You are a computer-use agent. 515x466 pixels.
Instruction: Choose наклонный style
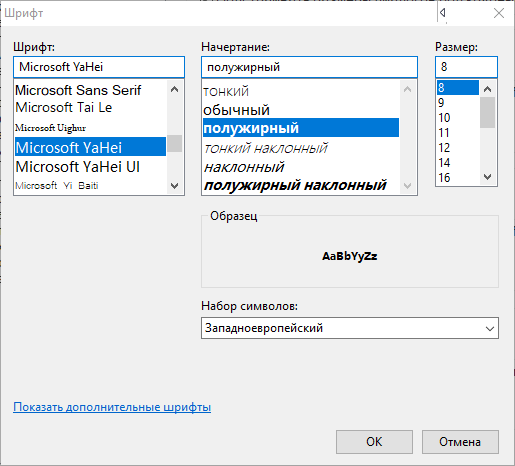pyautogui.click(x=301, y=167)
